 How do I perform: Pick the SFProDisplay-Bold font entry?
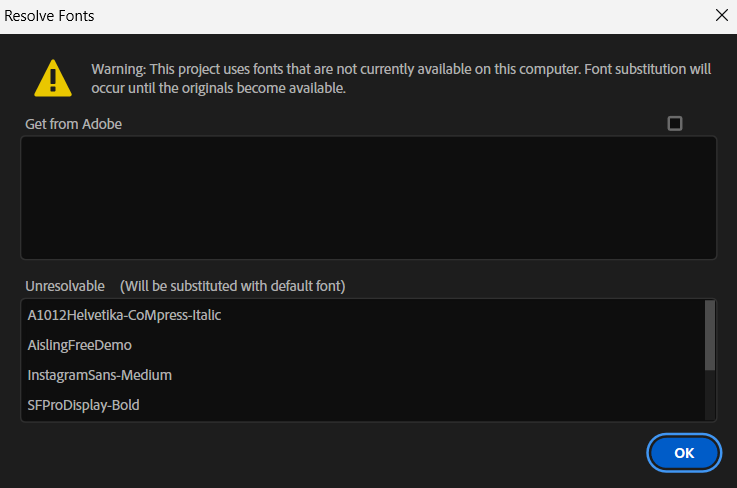pos(84,405)
